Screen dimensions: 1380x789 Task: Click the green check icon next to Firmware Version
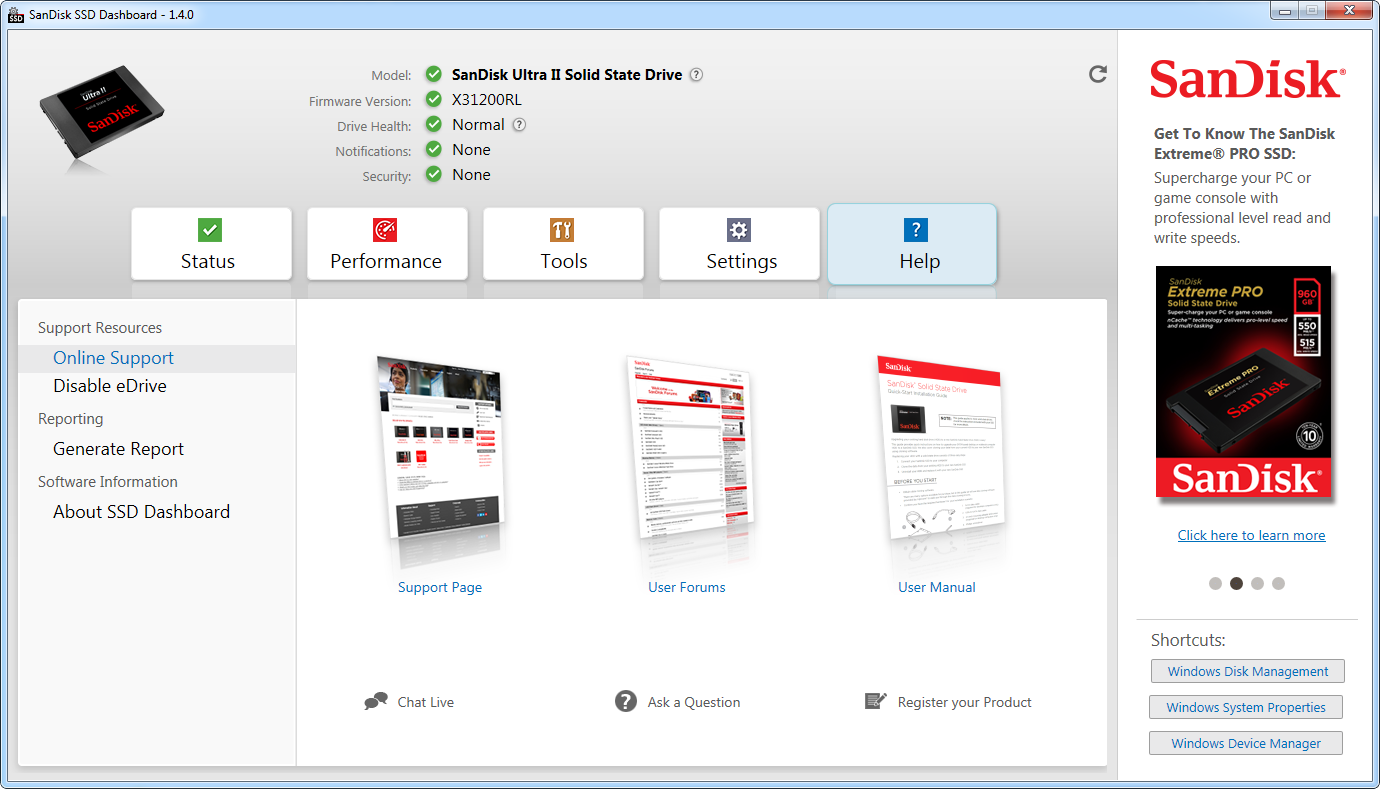click(433, 99)
